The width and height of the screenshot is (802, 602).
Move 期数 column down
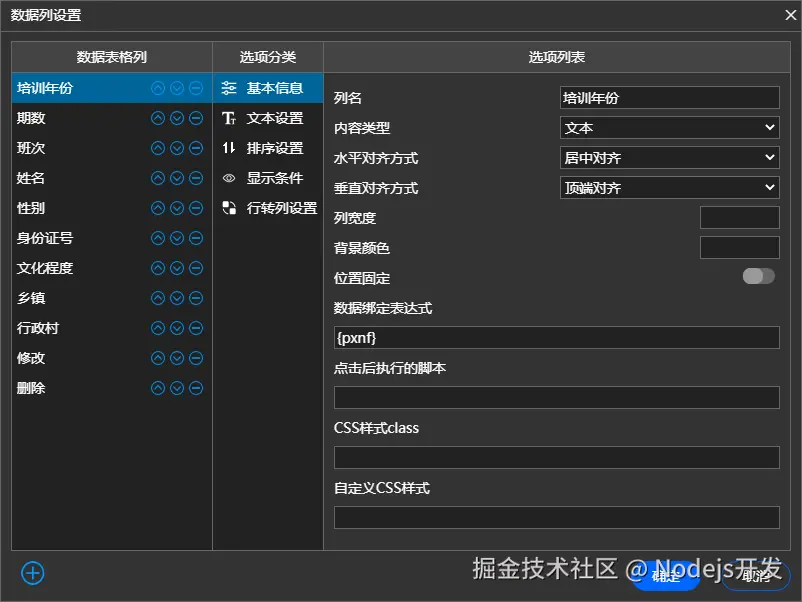(x=178, y=117)
